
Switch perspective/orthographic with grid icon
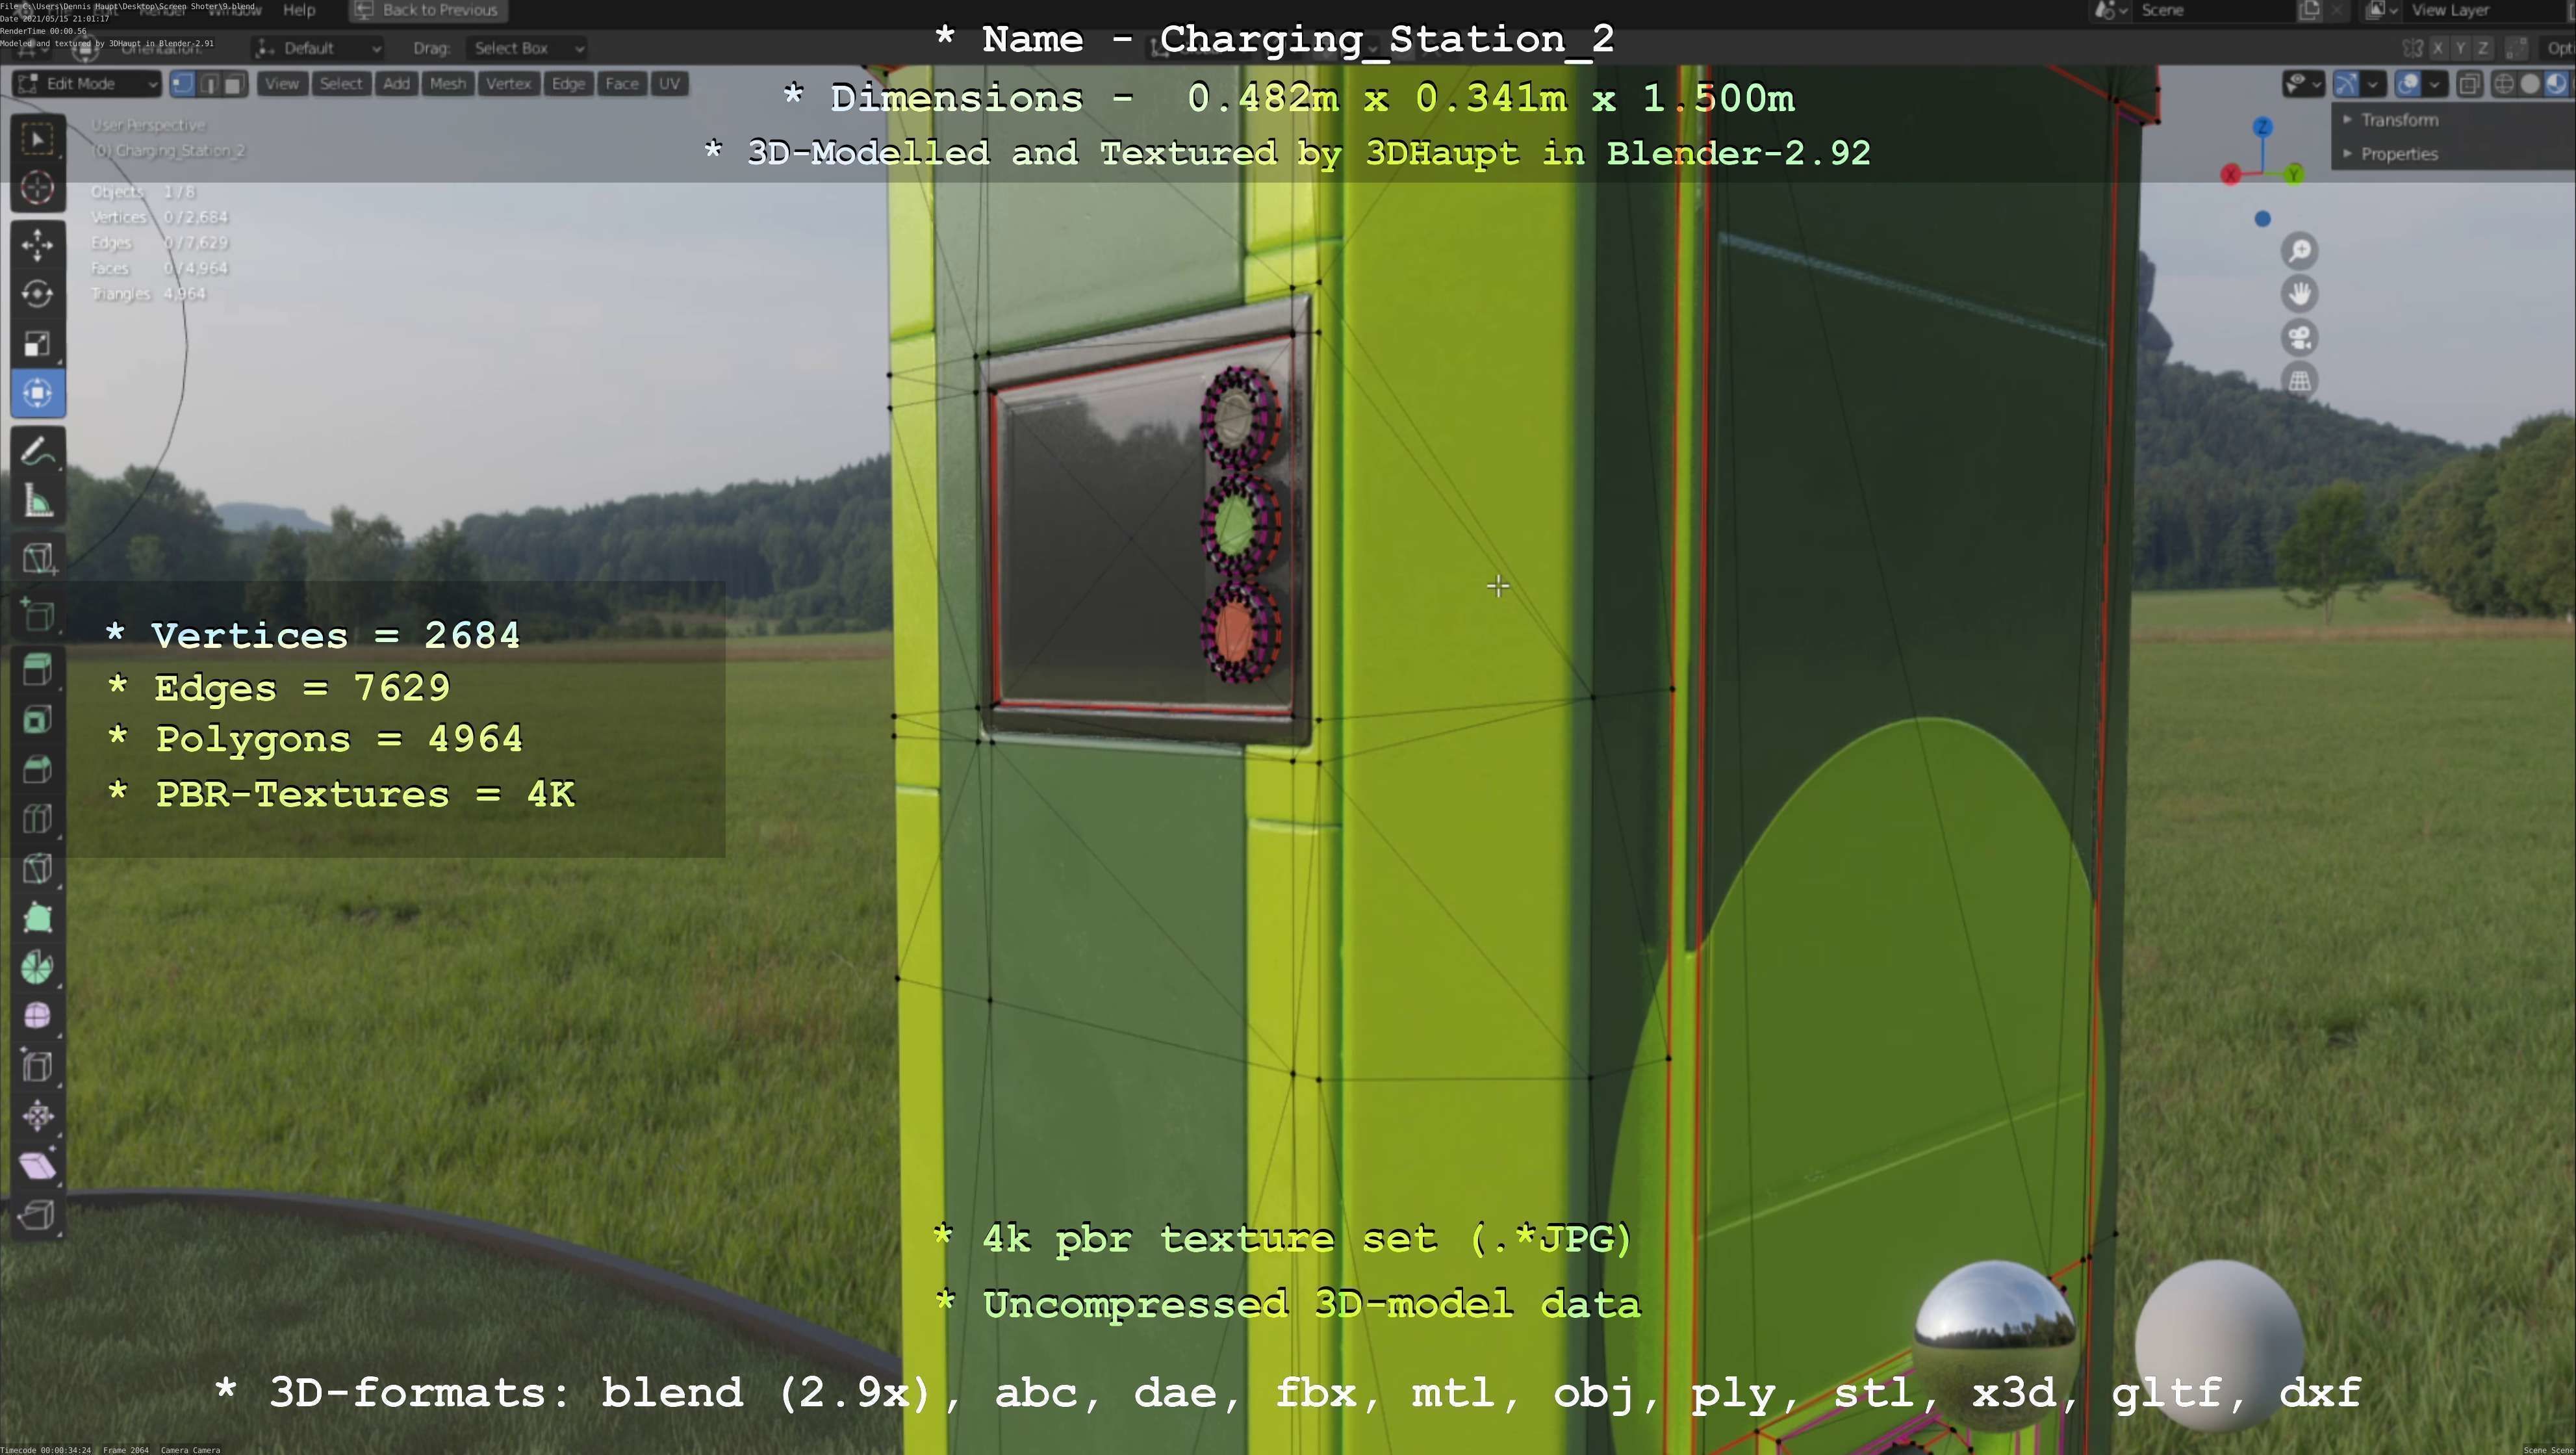pyautogui.click(x=2299, y=381)
